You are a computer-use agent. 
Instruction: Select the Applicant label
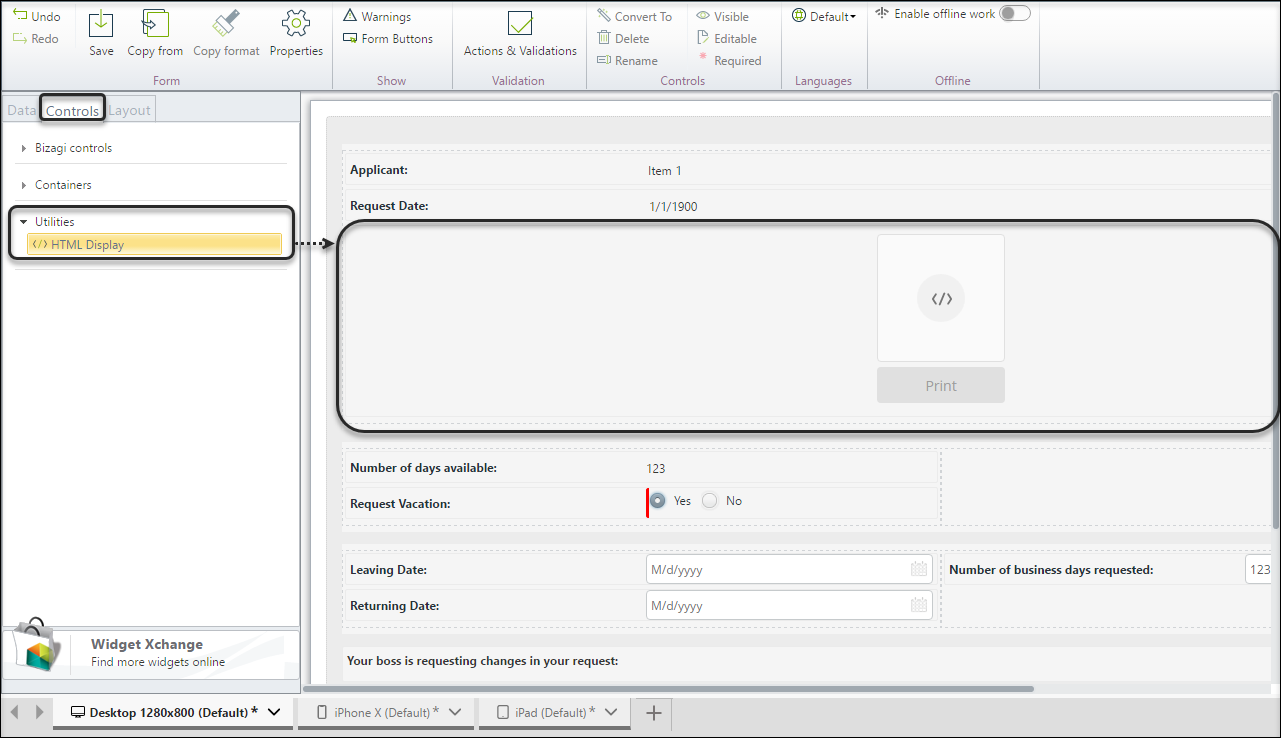click(379, 171)
